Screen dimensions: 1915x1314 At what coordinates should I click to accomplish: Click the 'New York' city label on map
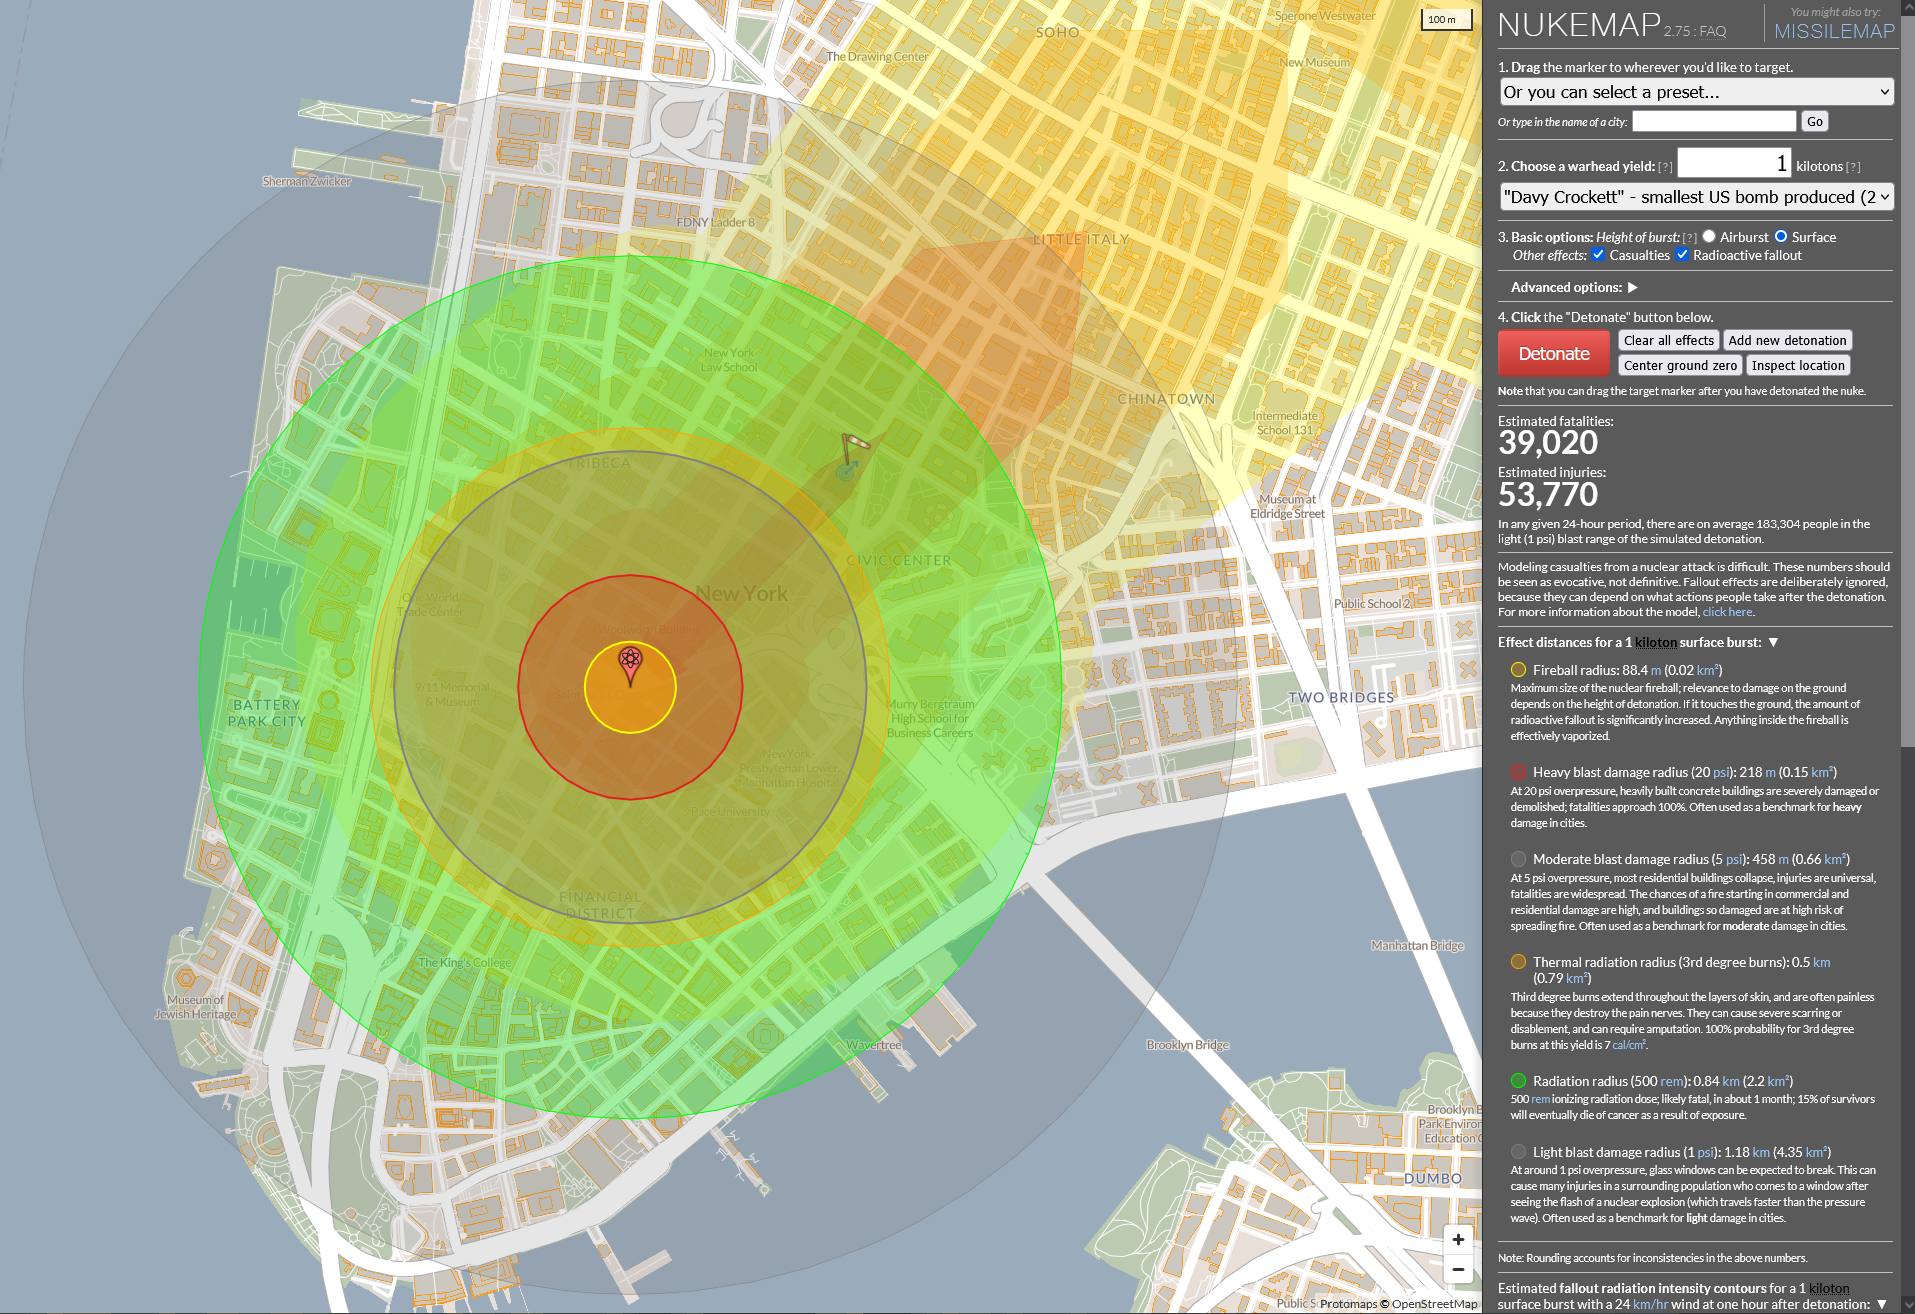tap(742, 593)
